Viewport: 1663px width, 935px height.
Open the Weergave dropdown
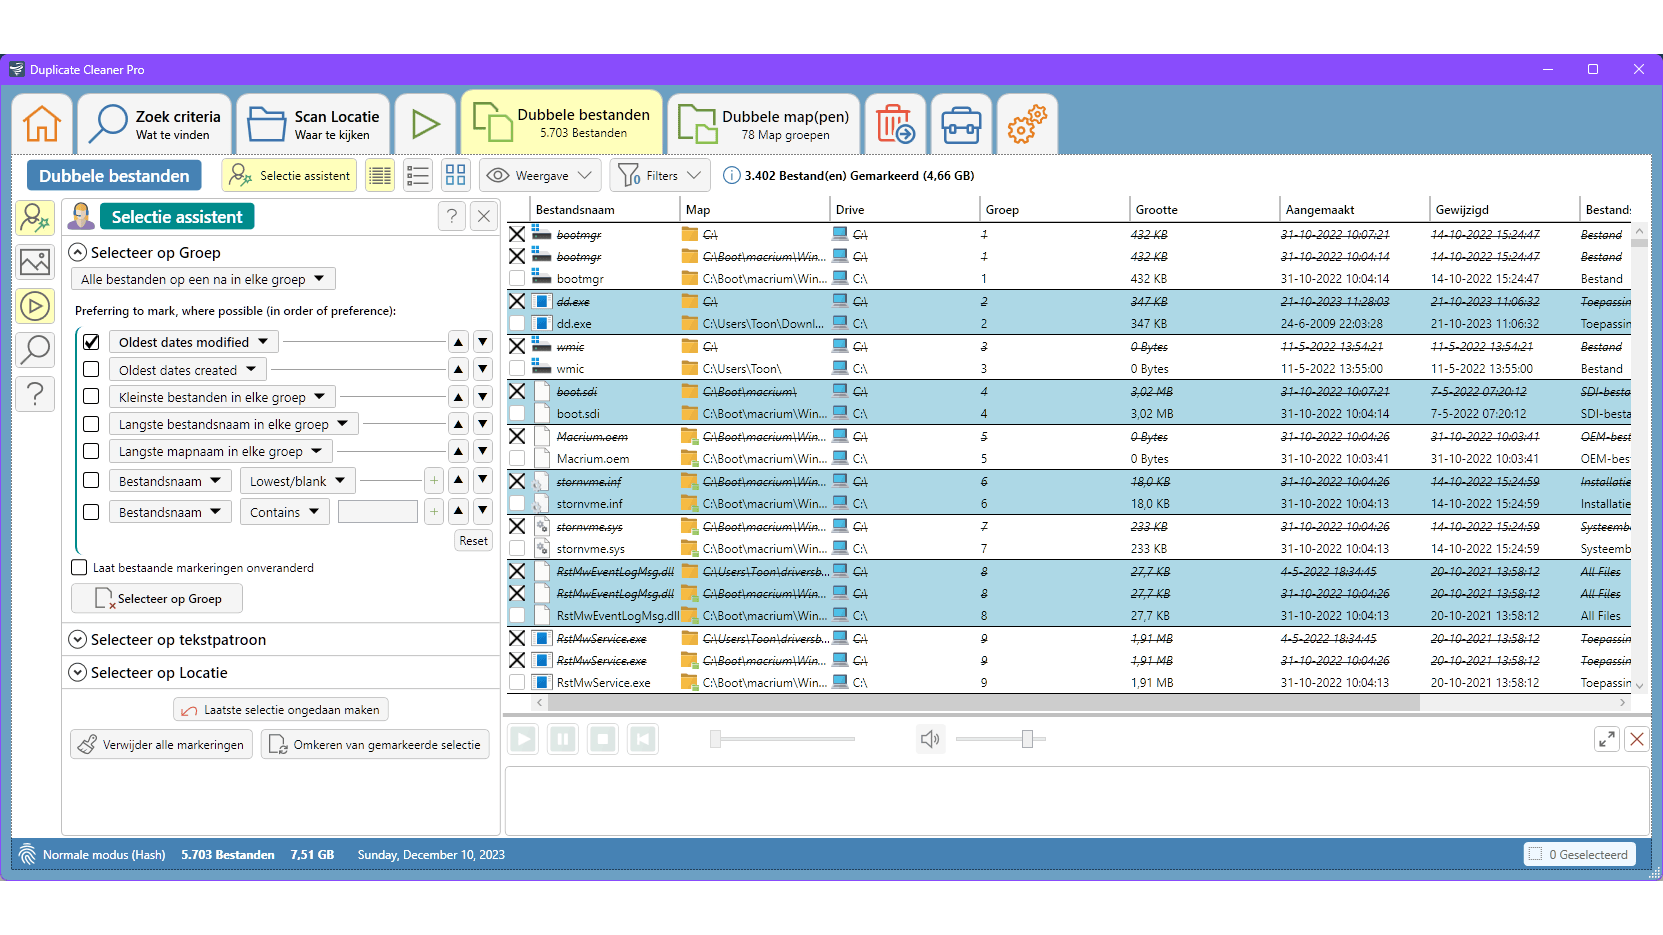(x=540, y=176)
